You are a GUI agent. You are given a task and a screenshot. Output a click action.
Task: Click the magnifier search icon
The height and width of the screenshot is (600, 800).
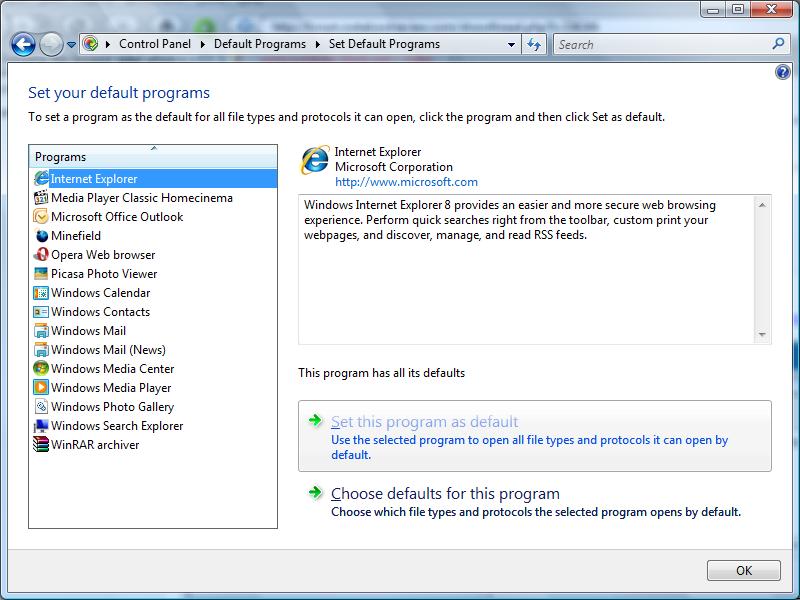point(779,44)
